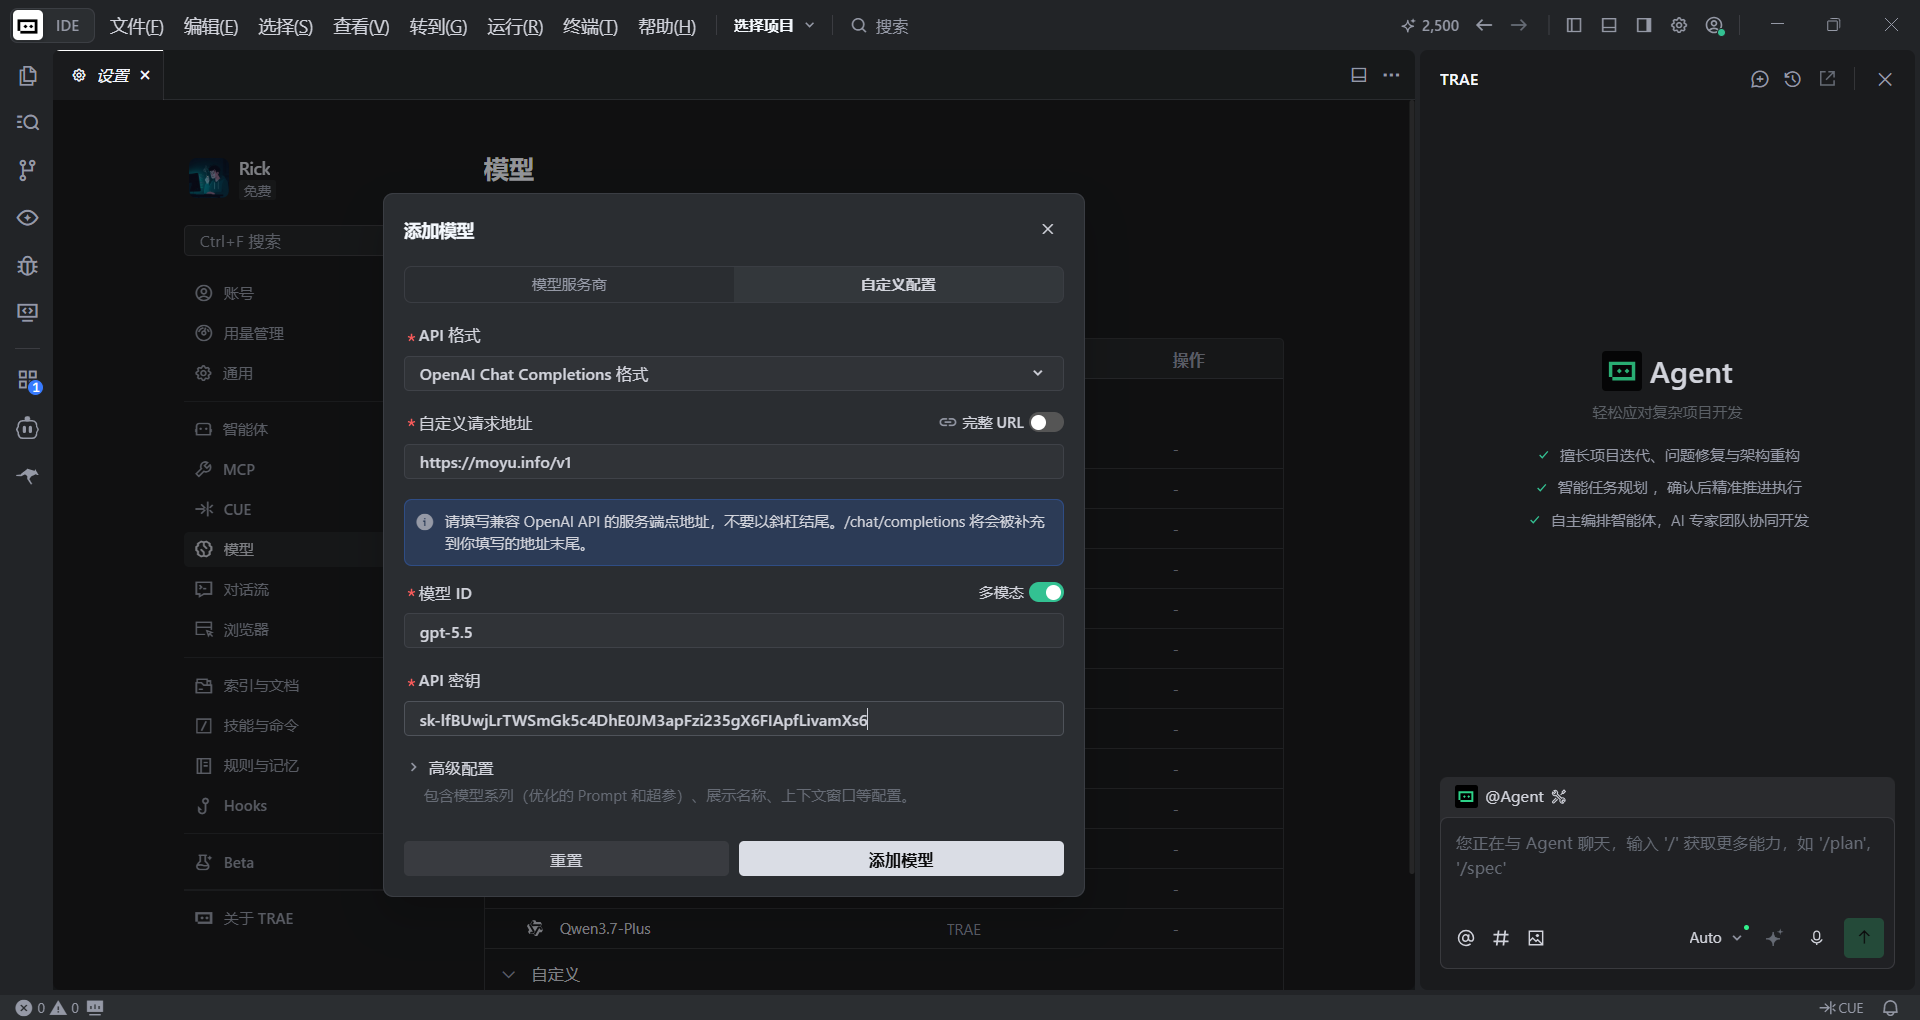Click the @ mention icon in chat
Screen dimensions: 1920x1020
coord(1466,938)
